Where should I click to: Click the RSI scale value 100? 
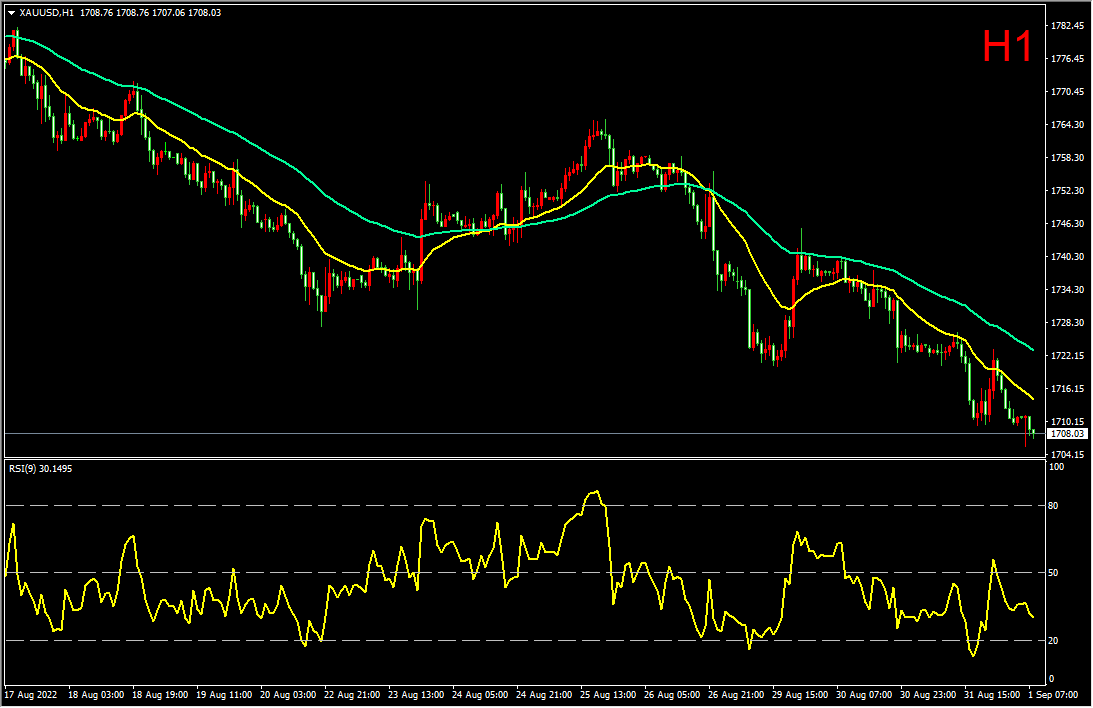coord(1056,467)
